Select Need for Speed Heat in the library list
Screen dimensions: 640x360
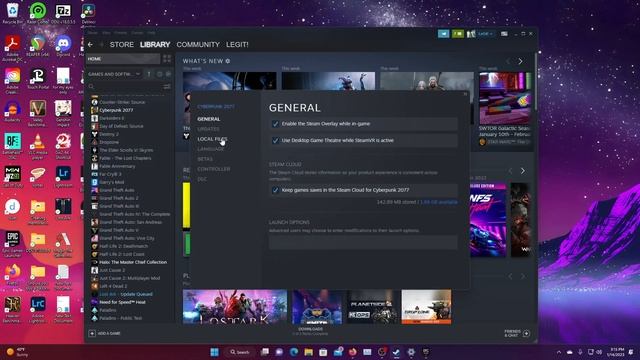(122, 302)
